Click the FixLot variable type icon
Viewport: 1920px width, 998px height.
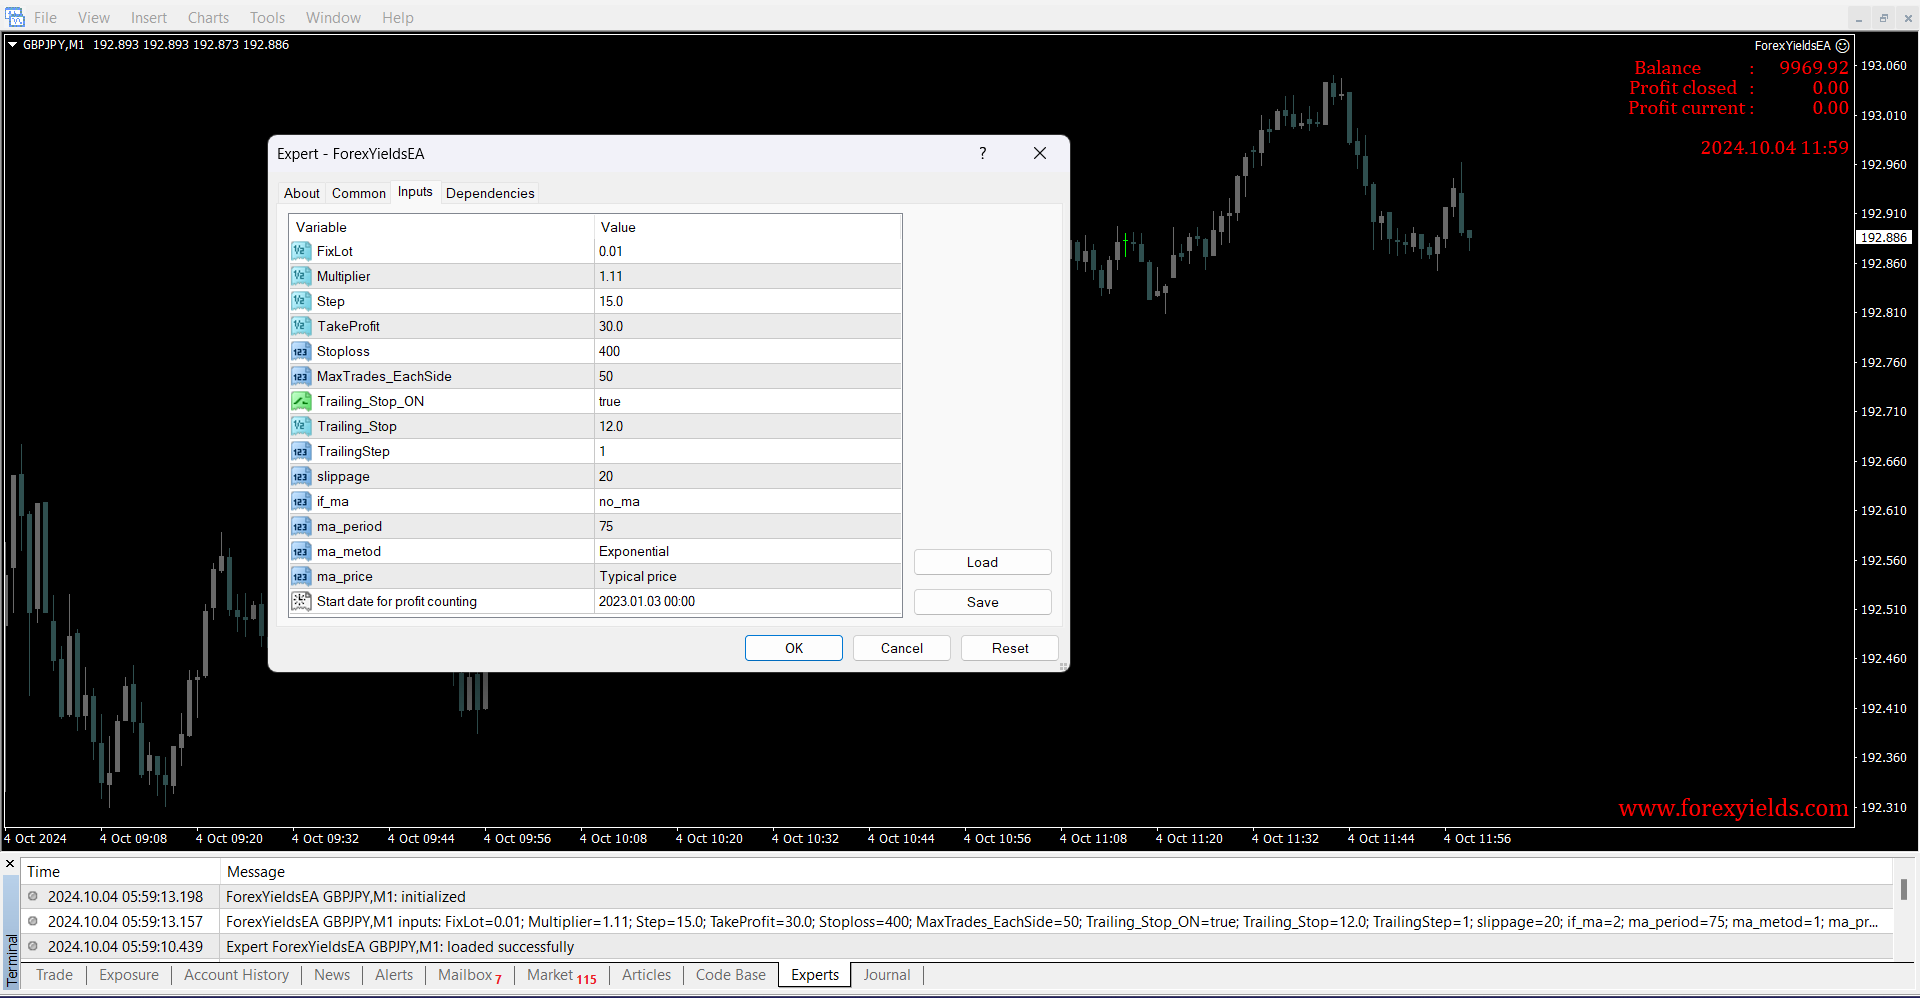301,251
